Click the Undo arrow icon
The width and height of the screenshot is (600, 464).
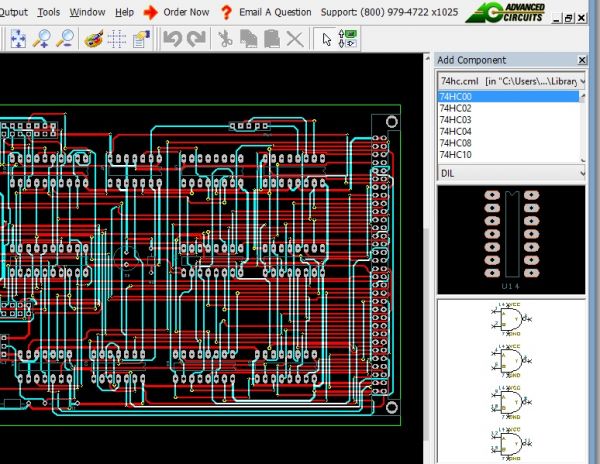tap(172, 39)
